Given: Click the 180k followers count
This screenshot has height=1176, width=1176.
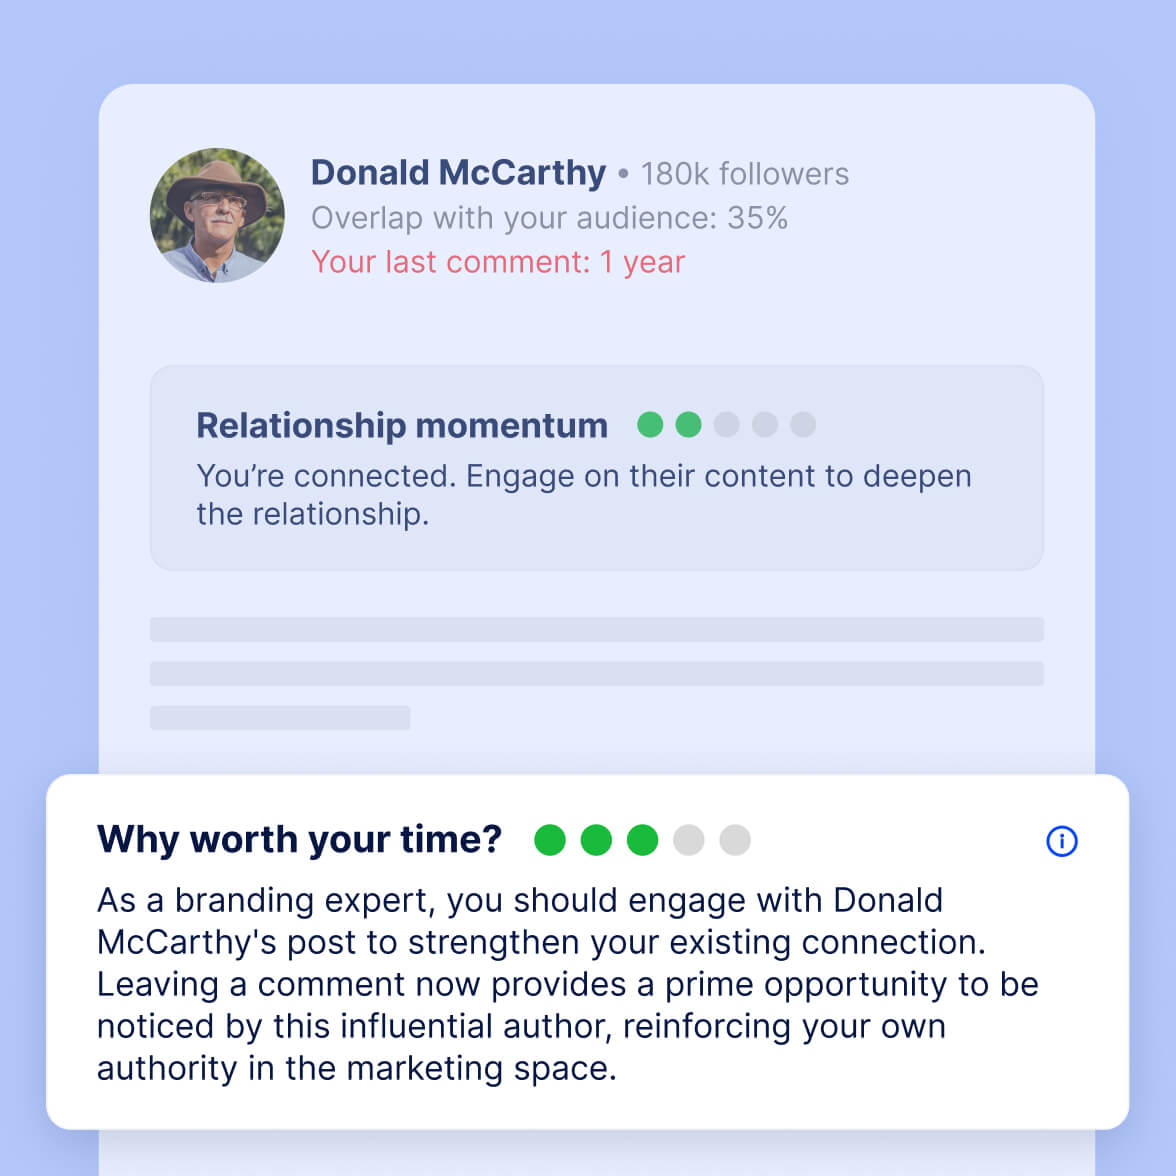Looking at the screenshot, I should [744, 174].
